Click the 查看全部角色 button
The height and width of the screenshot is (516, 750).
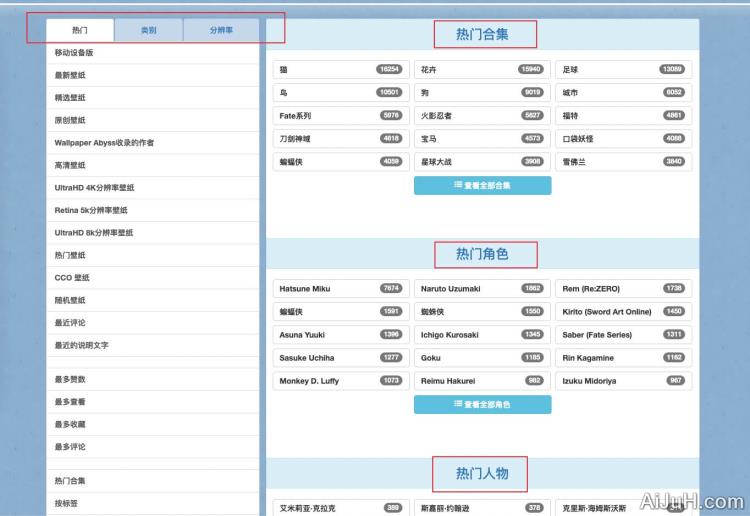pos(482,404)
